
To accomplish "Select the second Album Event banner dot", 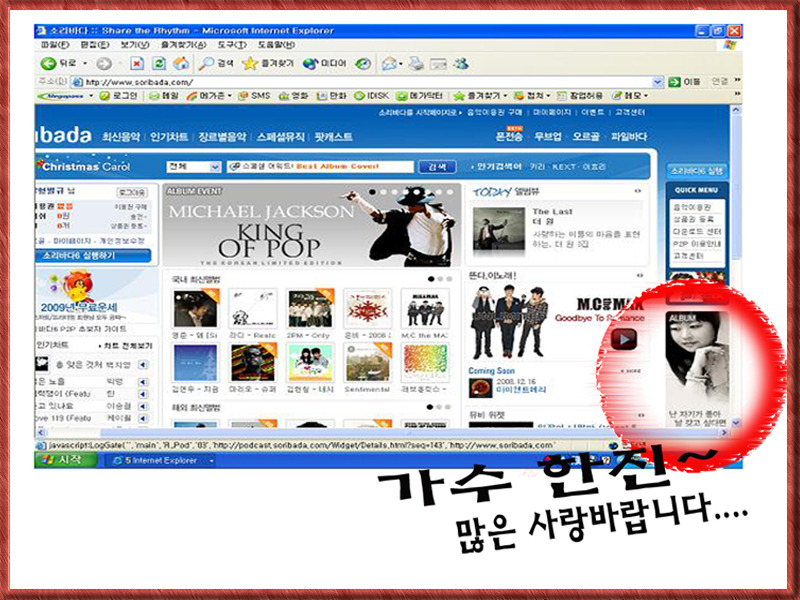I will point(384,192).
